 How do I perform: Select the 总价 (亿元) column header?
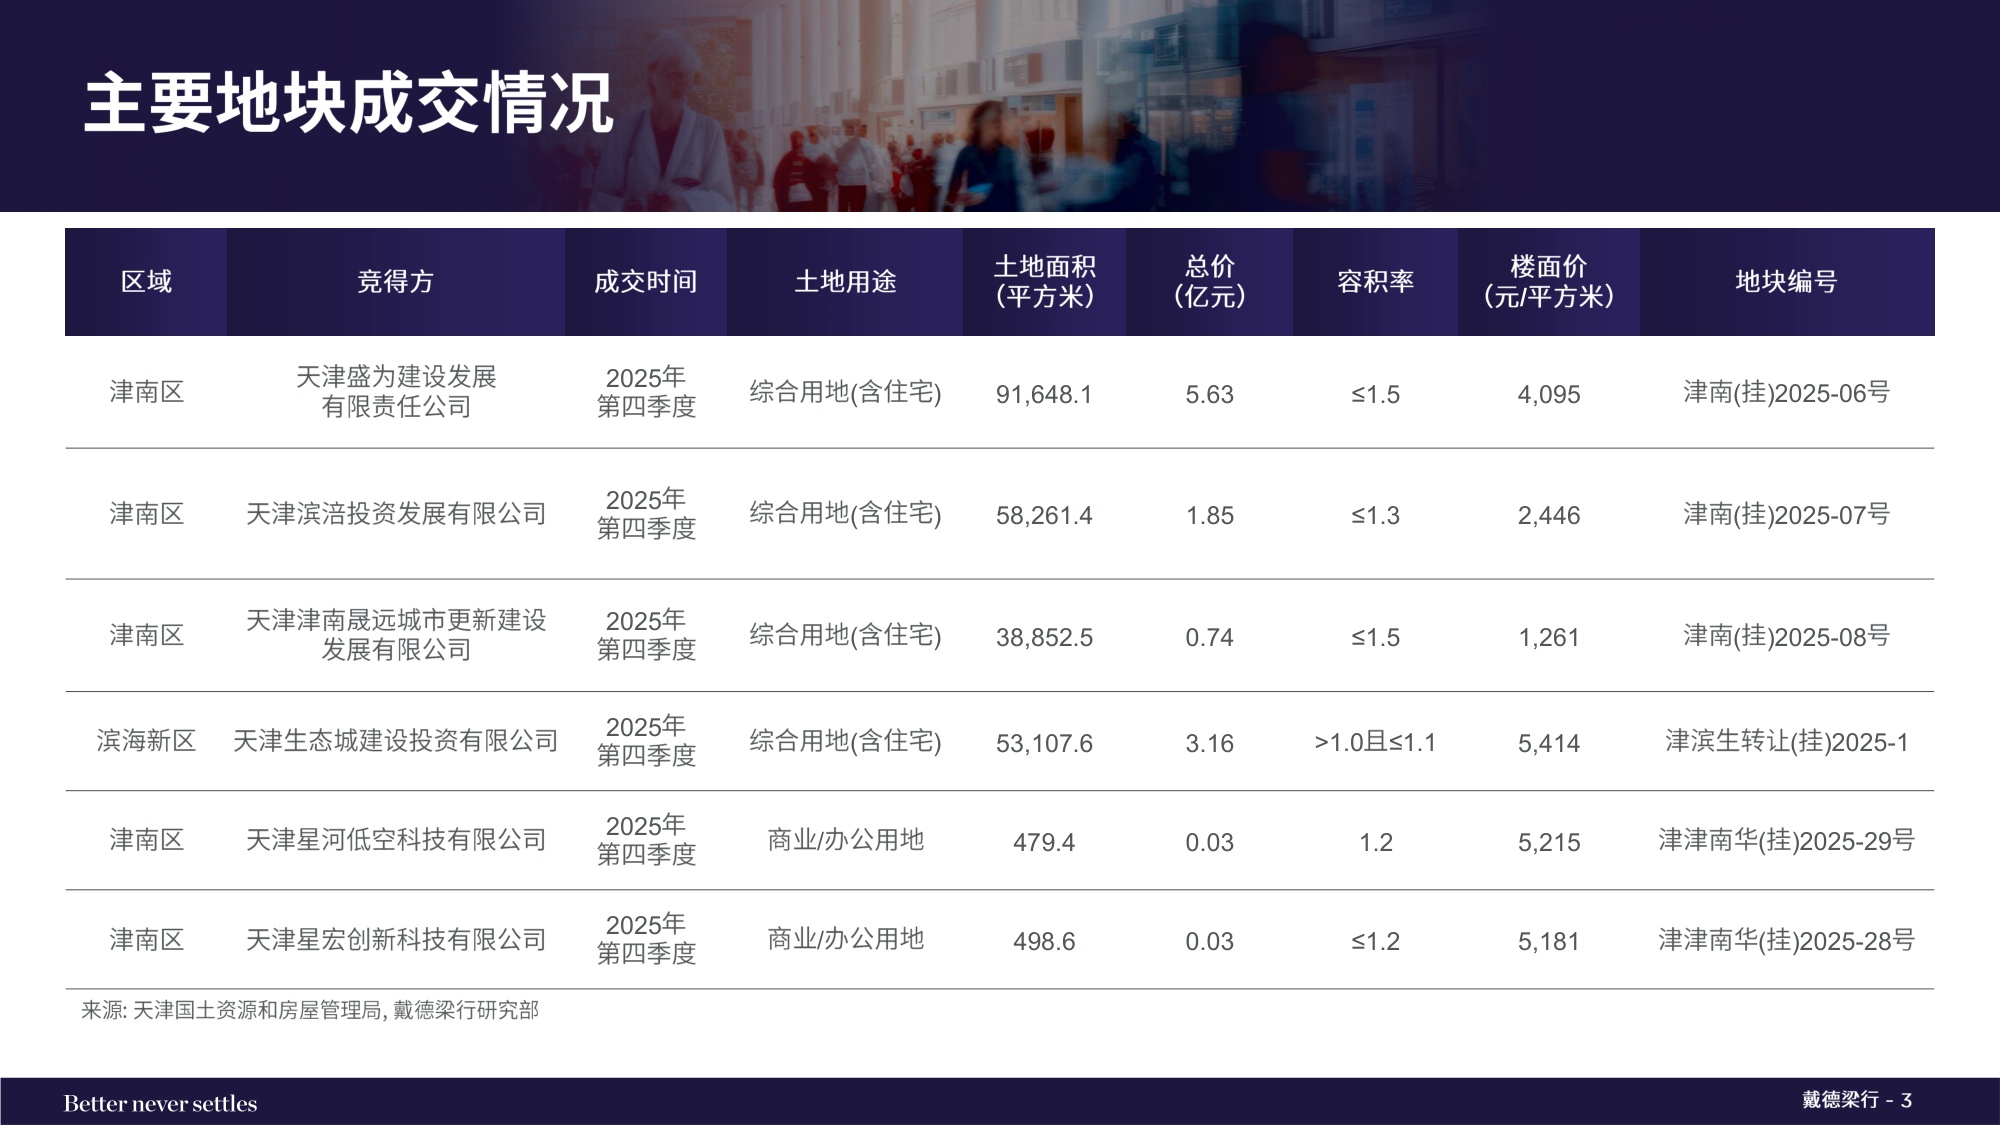click(1209, 282)
